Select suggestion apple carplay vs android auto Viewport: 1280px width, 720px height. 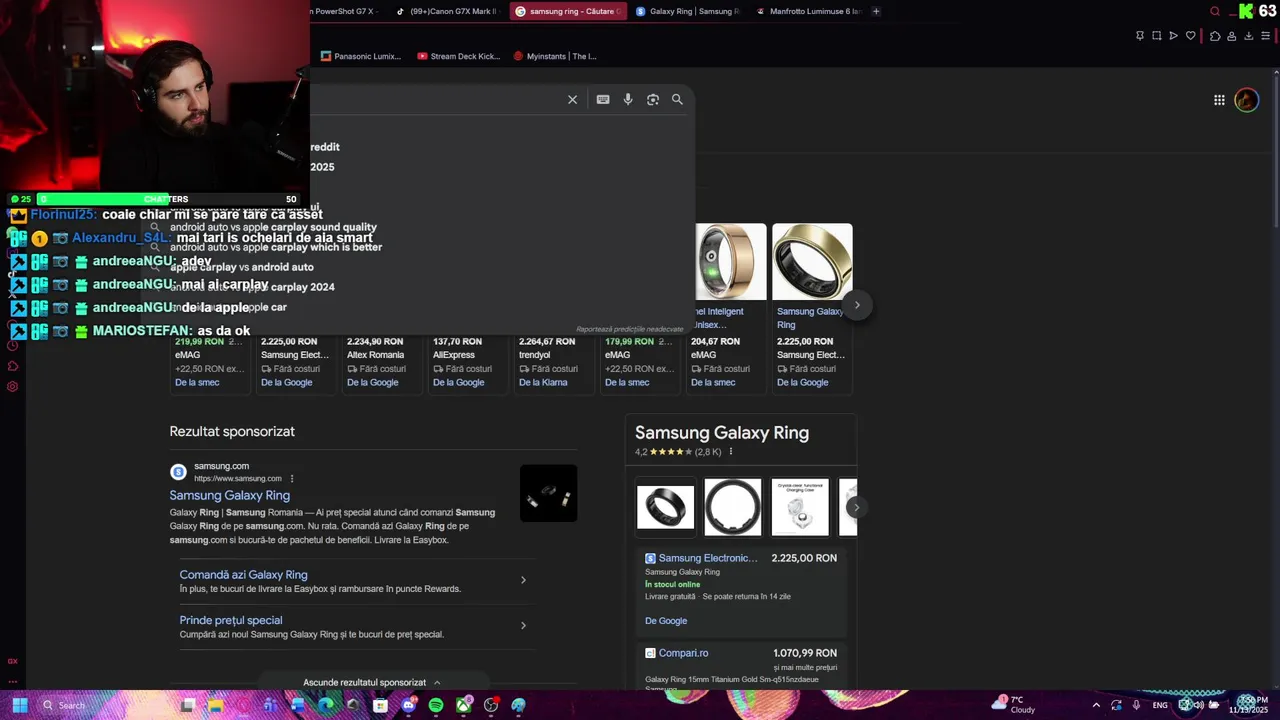242,267
